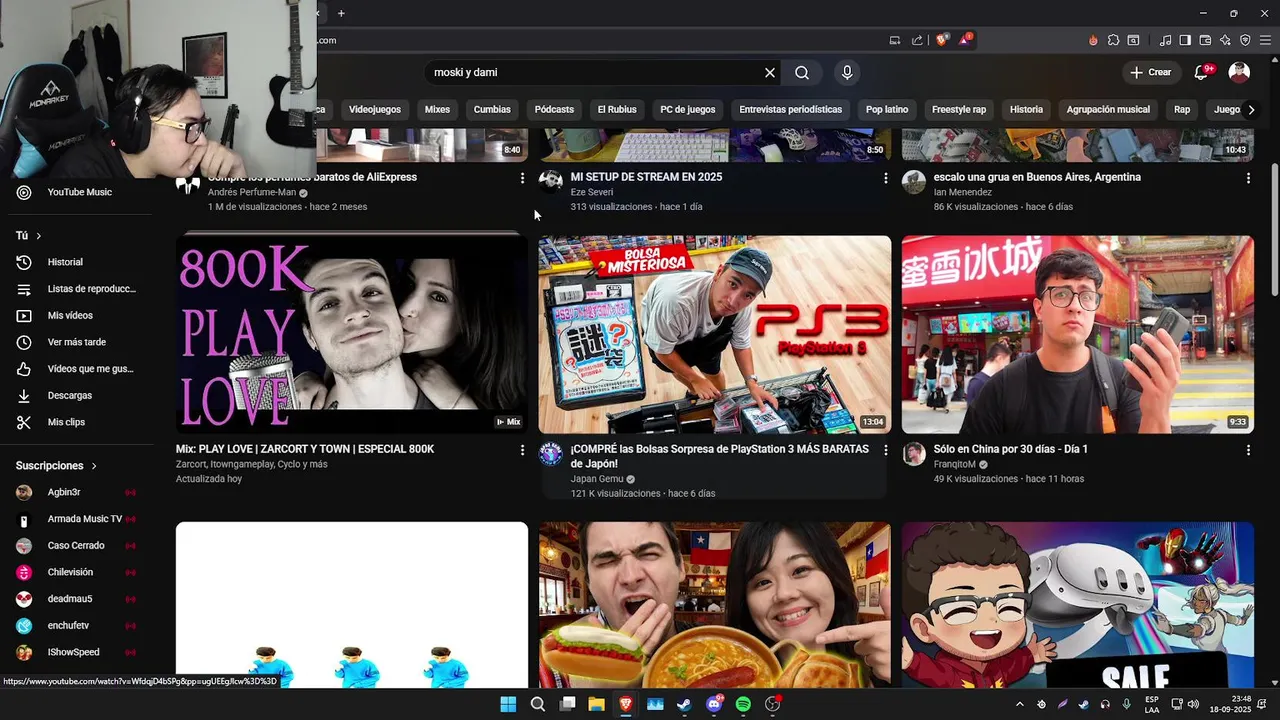Open Brave VPN shield icon
The width and height of the screenshot is (1280, 720).
tap(1245, 40)
